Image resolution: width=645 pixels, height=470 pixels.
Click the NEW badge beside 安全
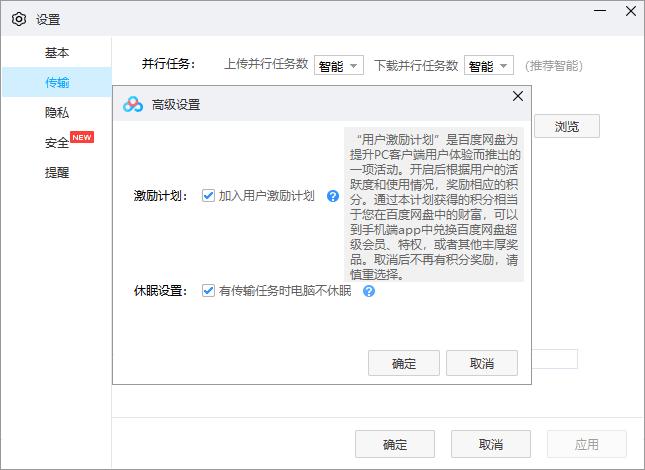82,137
